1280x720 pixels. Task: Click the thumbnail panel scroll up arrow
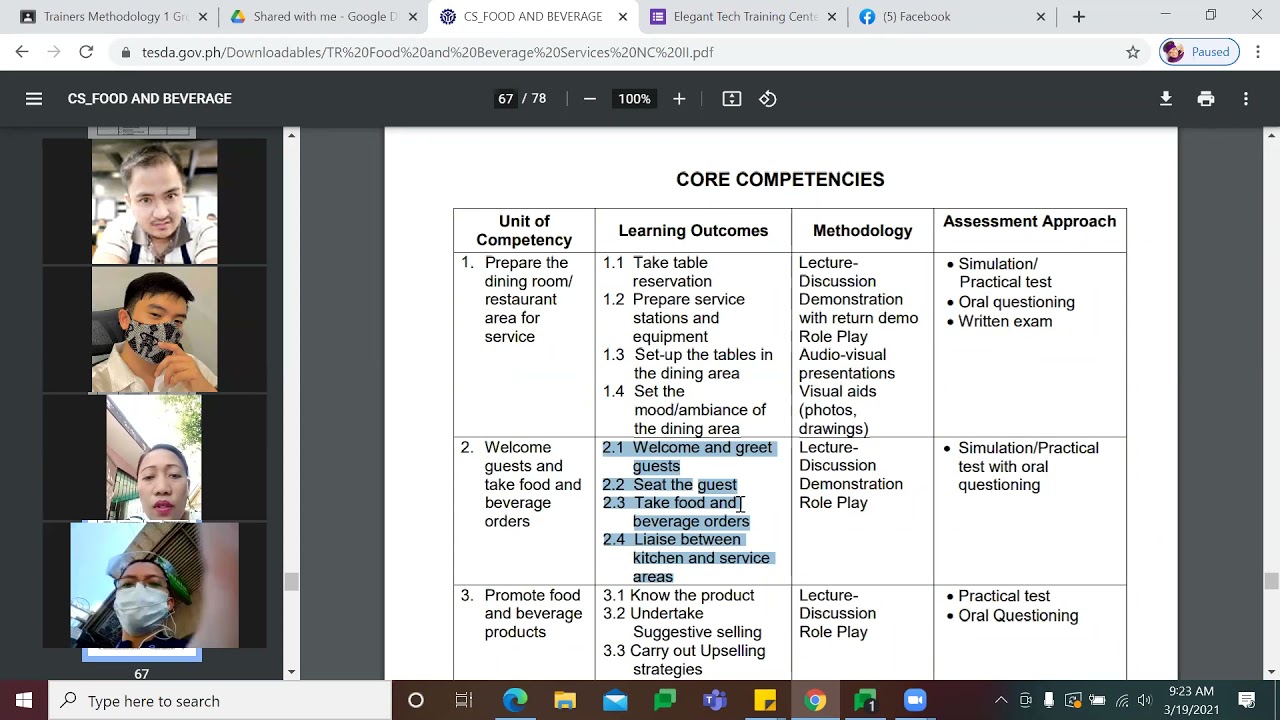click(x=292, y=135)
